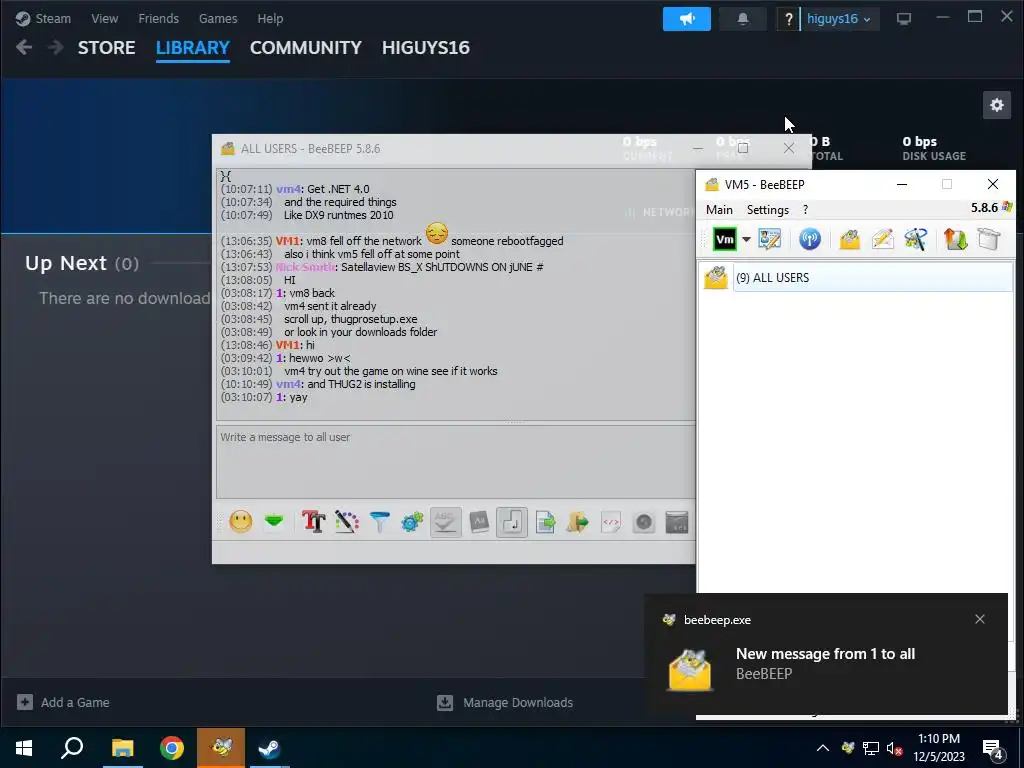Create new message pencil envelope icon
Viewport: 1024px width, 768px height.
882,239
